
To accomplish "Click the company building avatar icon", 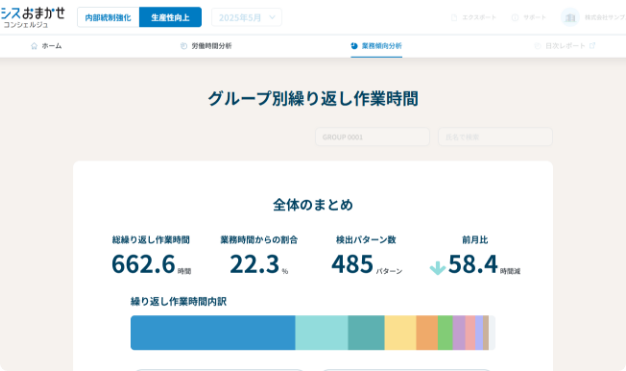I will pos(570,18).
